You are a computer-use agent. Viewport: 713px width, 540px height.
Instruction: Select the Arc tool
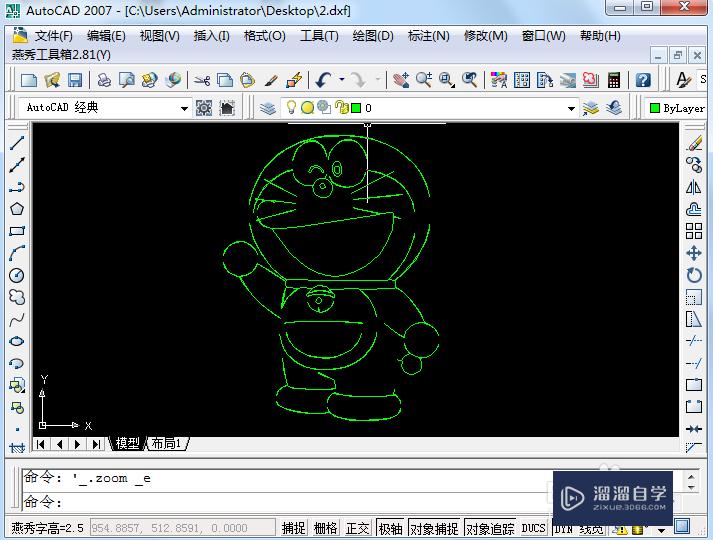tap(17, 253)
